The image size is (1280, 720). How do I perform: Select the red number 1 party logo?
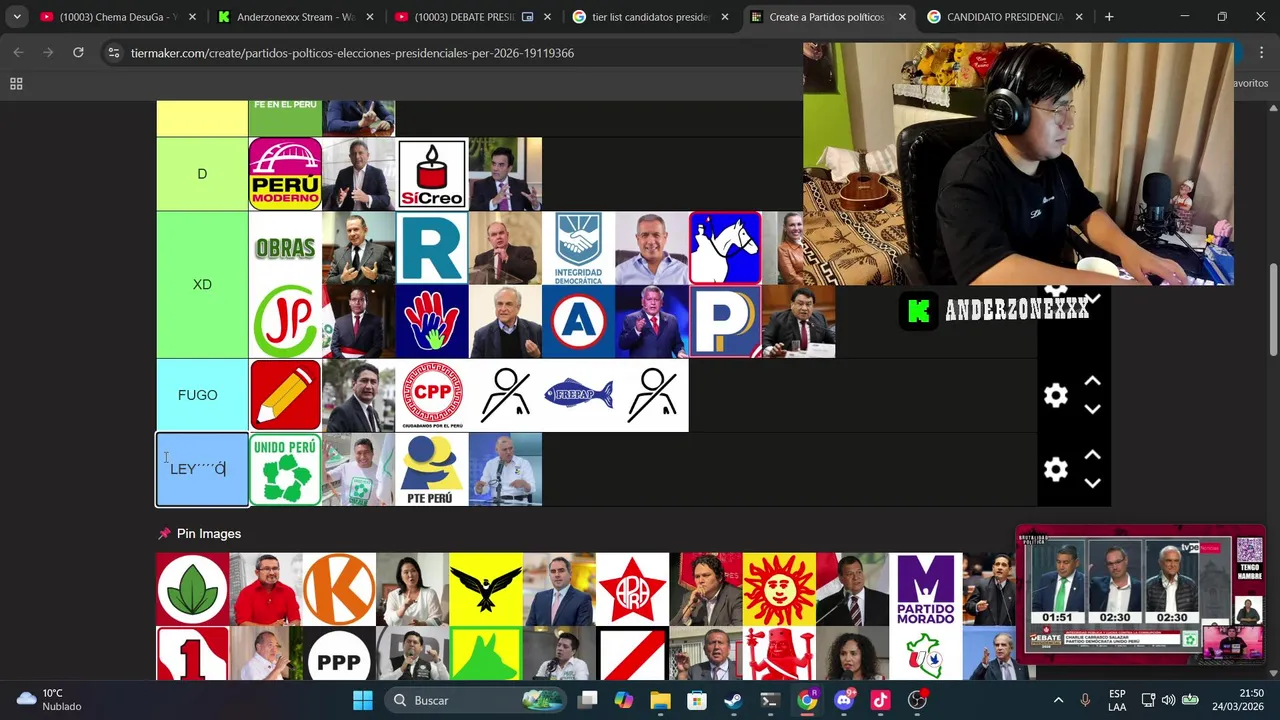pos(192,654)
